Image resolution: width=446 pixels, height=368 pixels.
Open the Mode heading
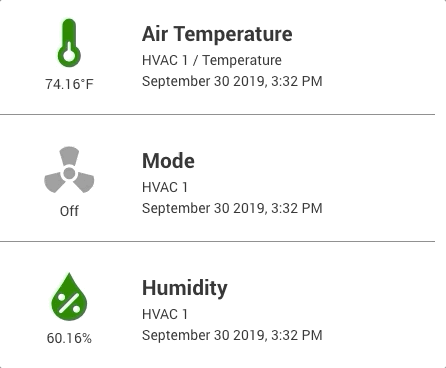[x=168, y=161]
